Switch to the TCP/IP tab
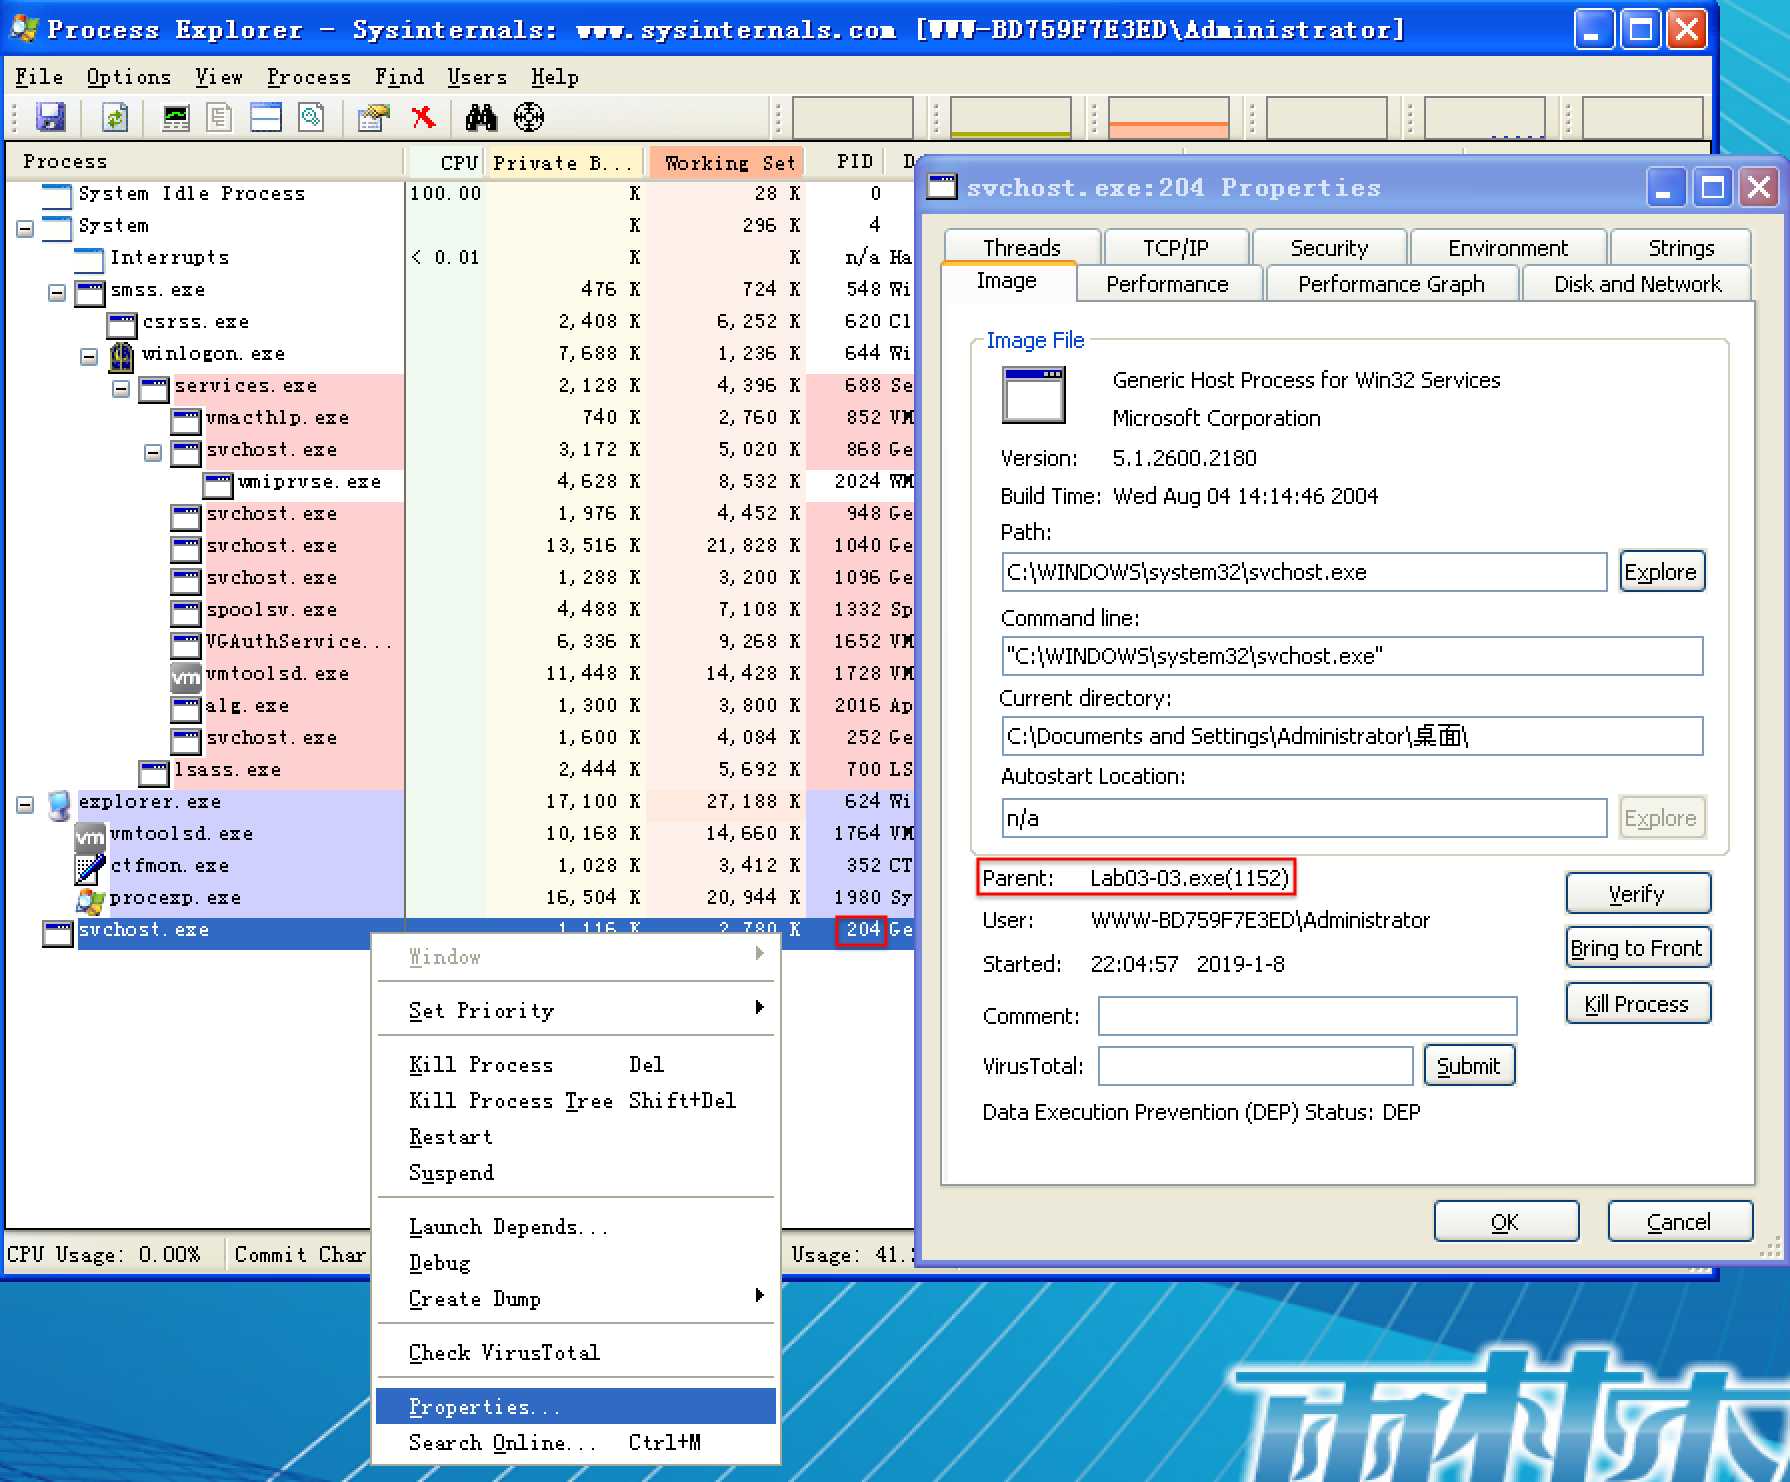Viewport: 1790px width, 1482px height. 1175,247
